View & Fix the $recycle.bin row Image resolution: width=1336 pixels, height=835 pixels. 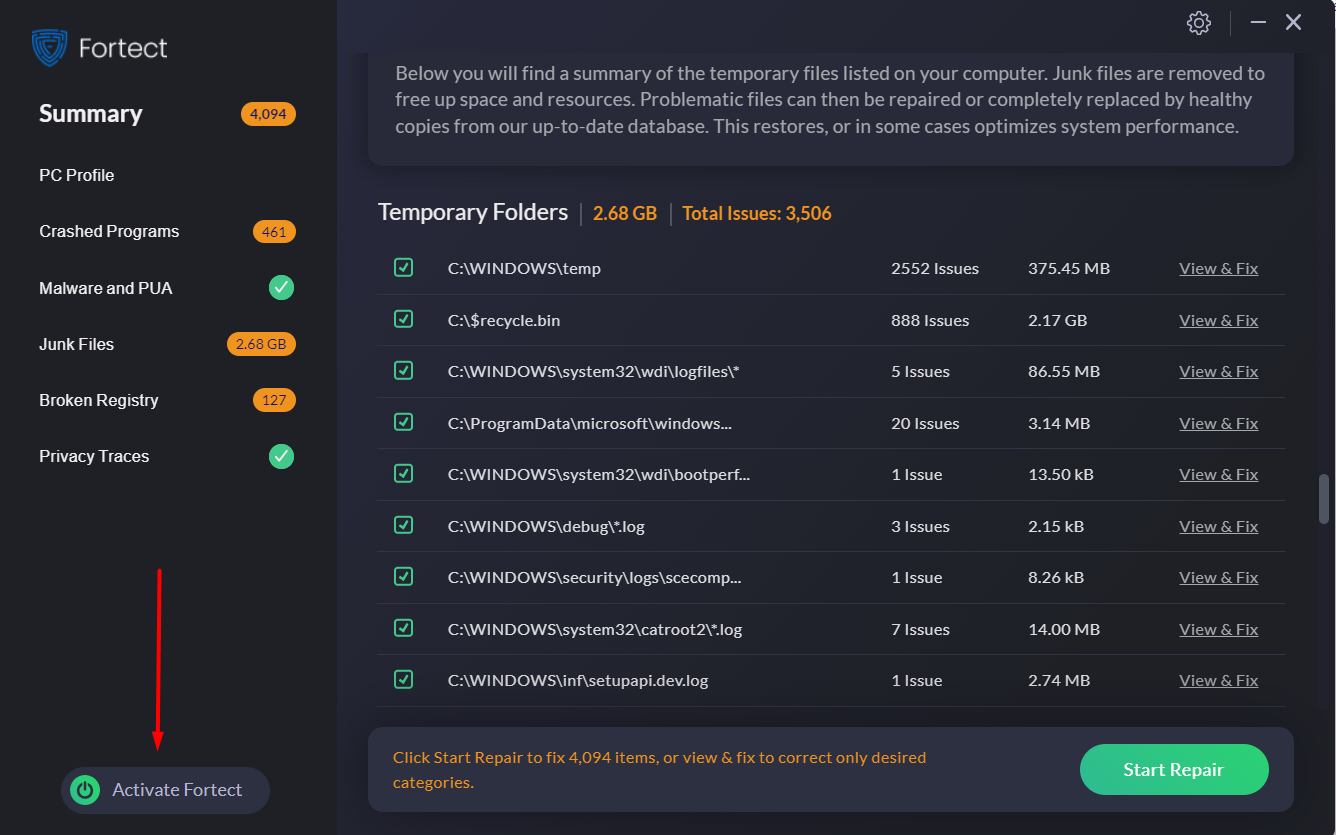[1219, 320]
